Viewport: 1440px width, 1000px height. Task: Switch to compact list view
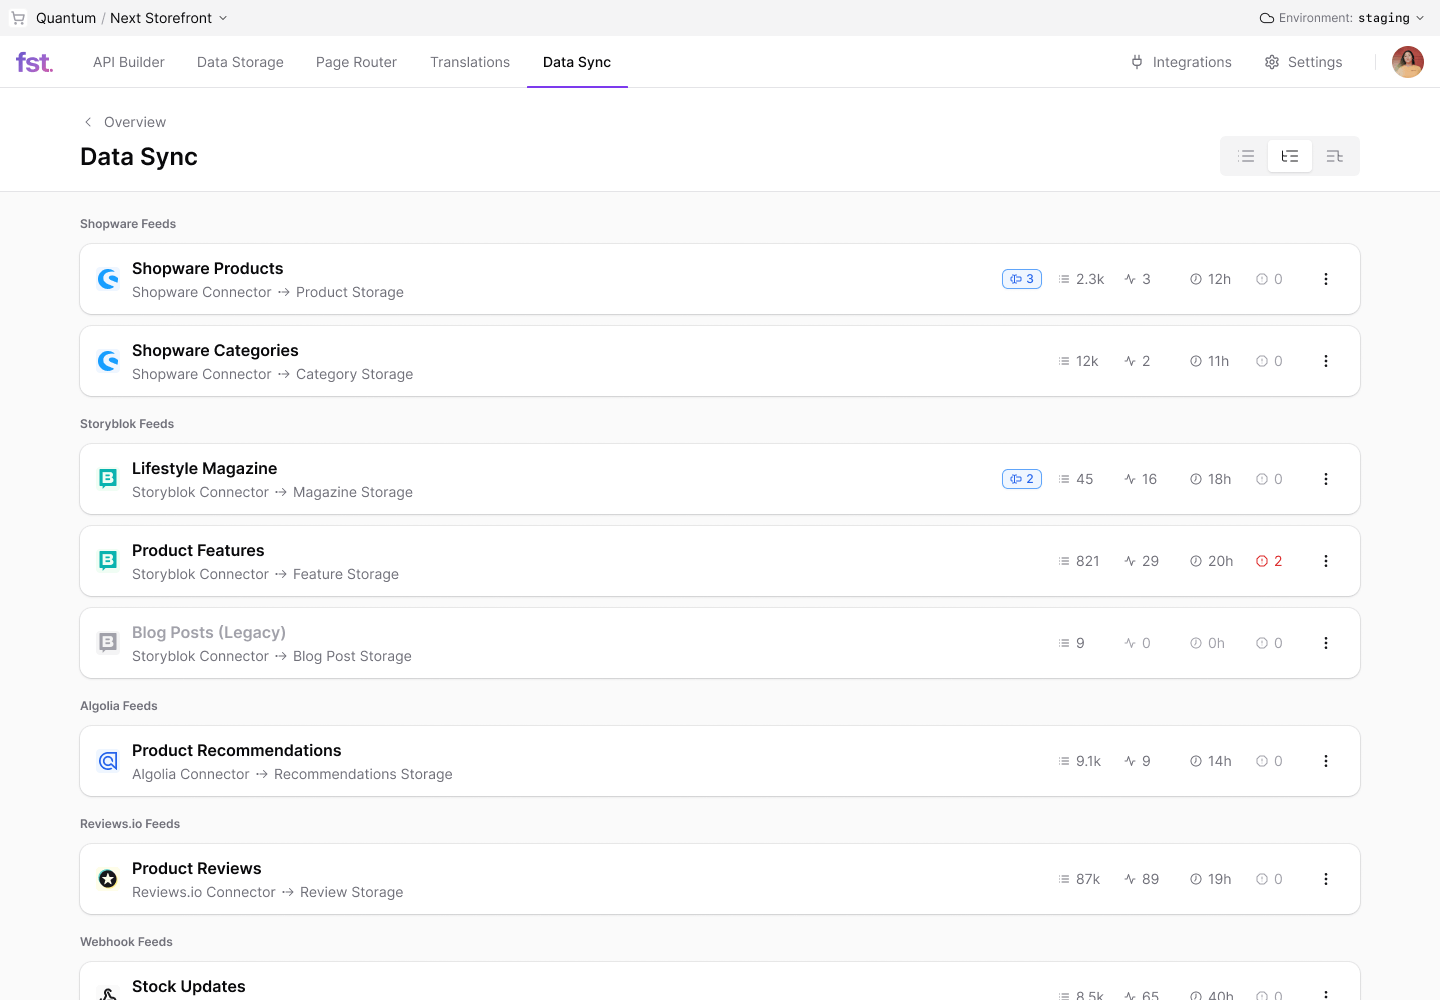click(1246, 156)
